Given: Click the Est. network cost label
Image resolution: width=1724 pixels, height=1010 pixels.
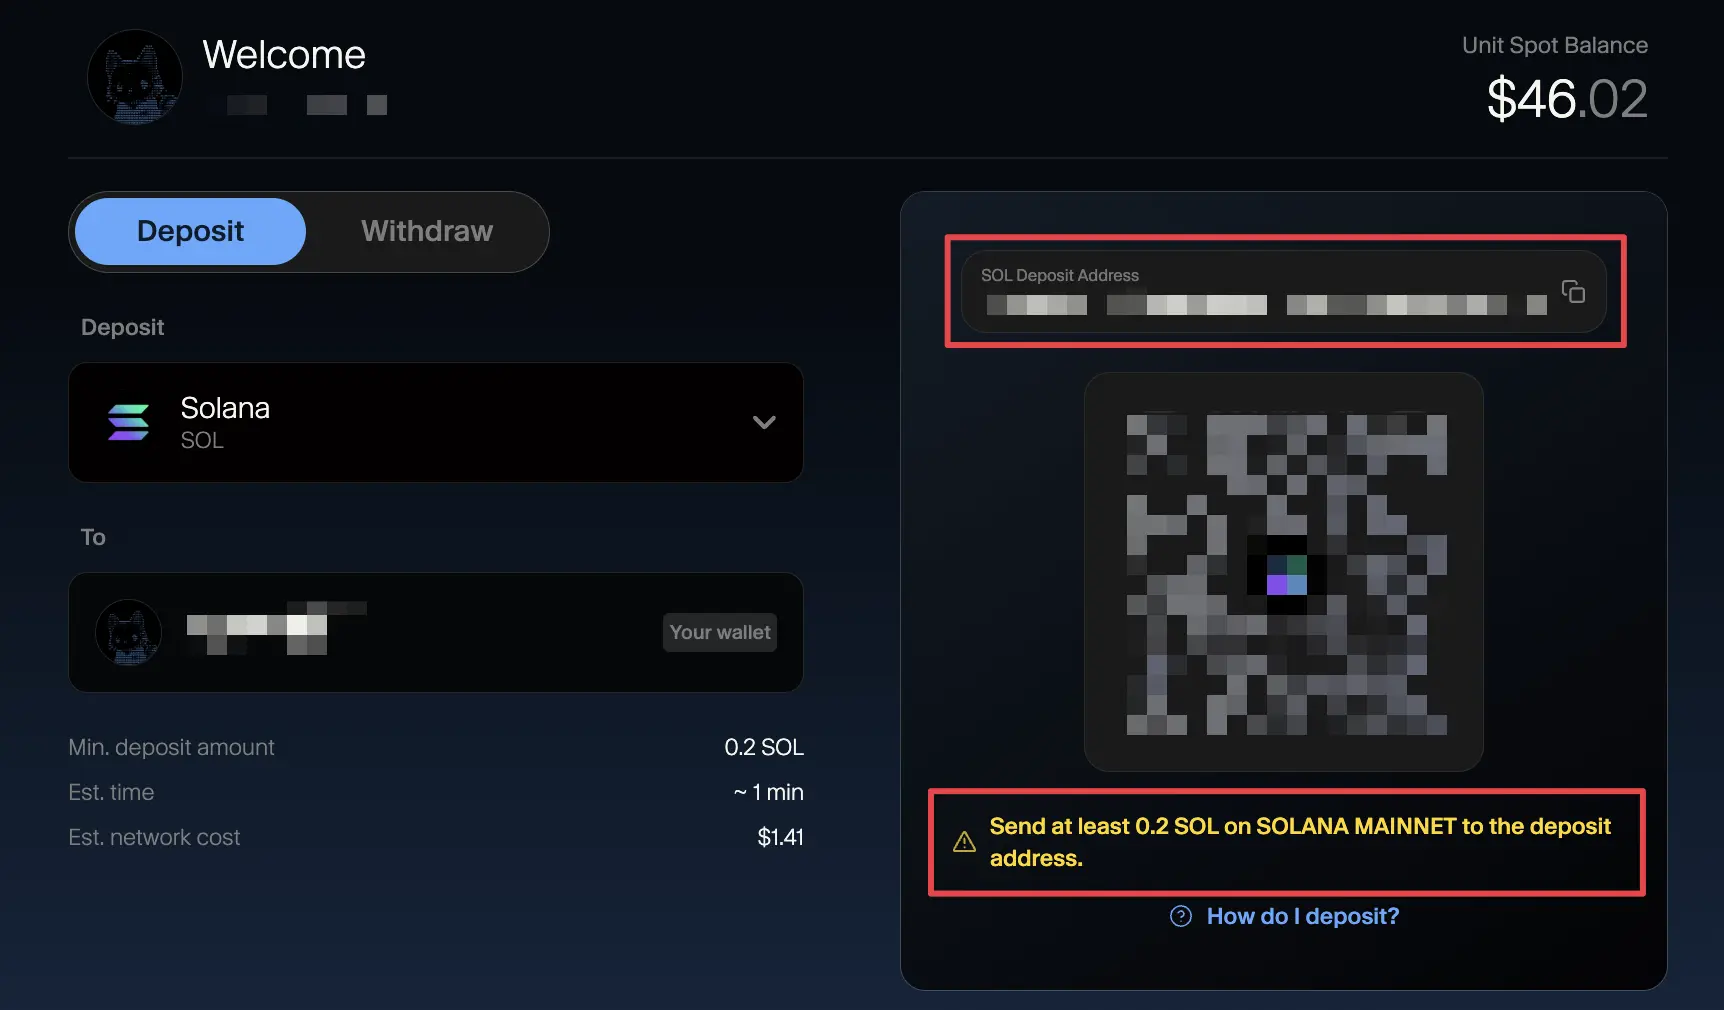Looking at the screenshot, I should (154, 837).
